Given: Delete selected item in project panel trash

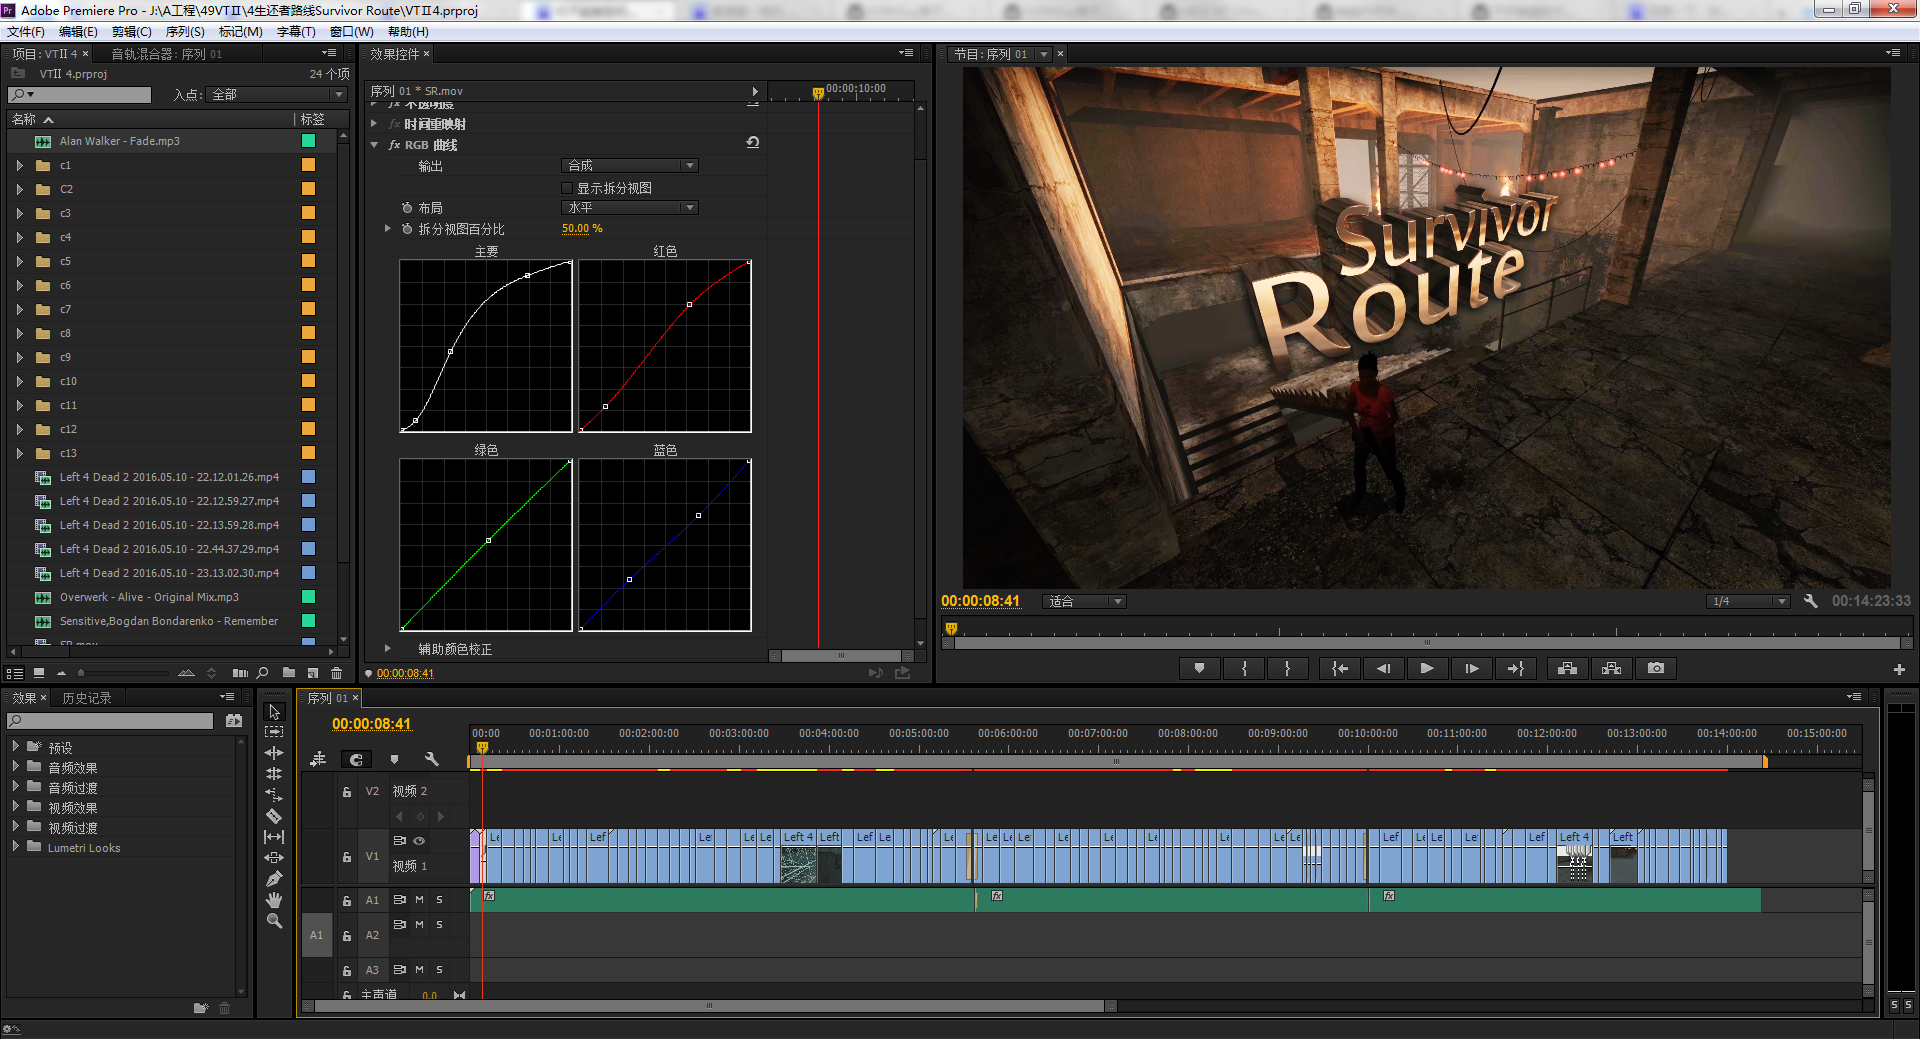Looking at the screenshot, I should [x=337, y=673].
